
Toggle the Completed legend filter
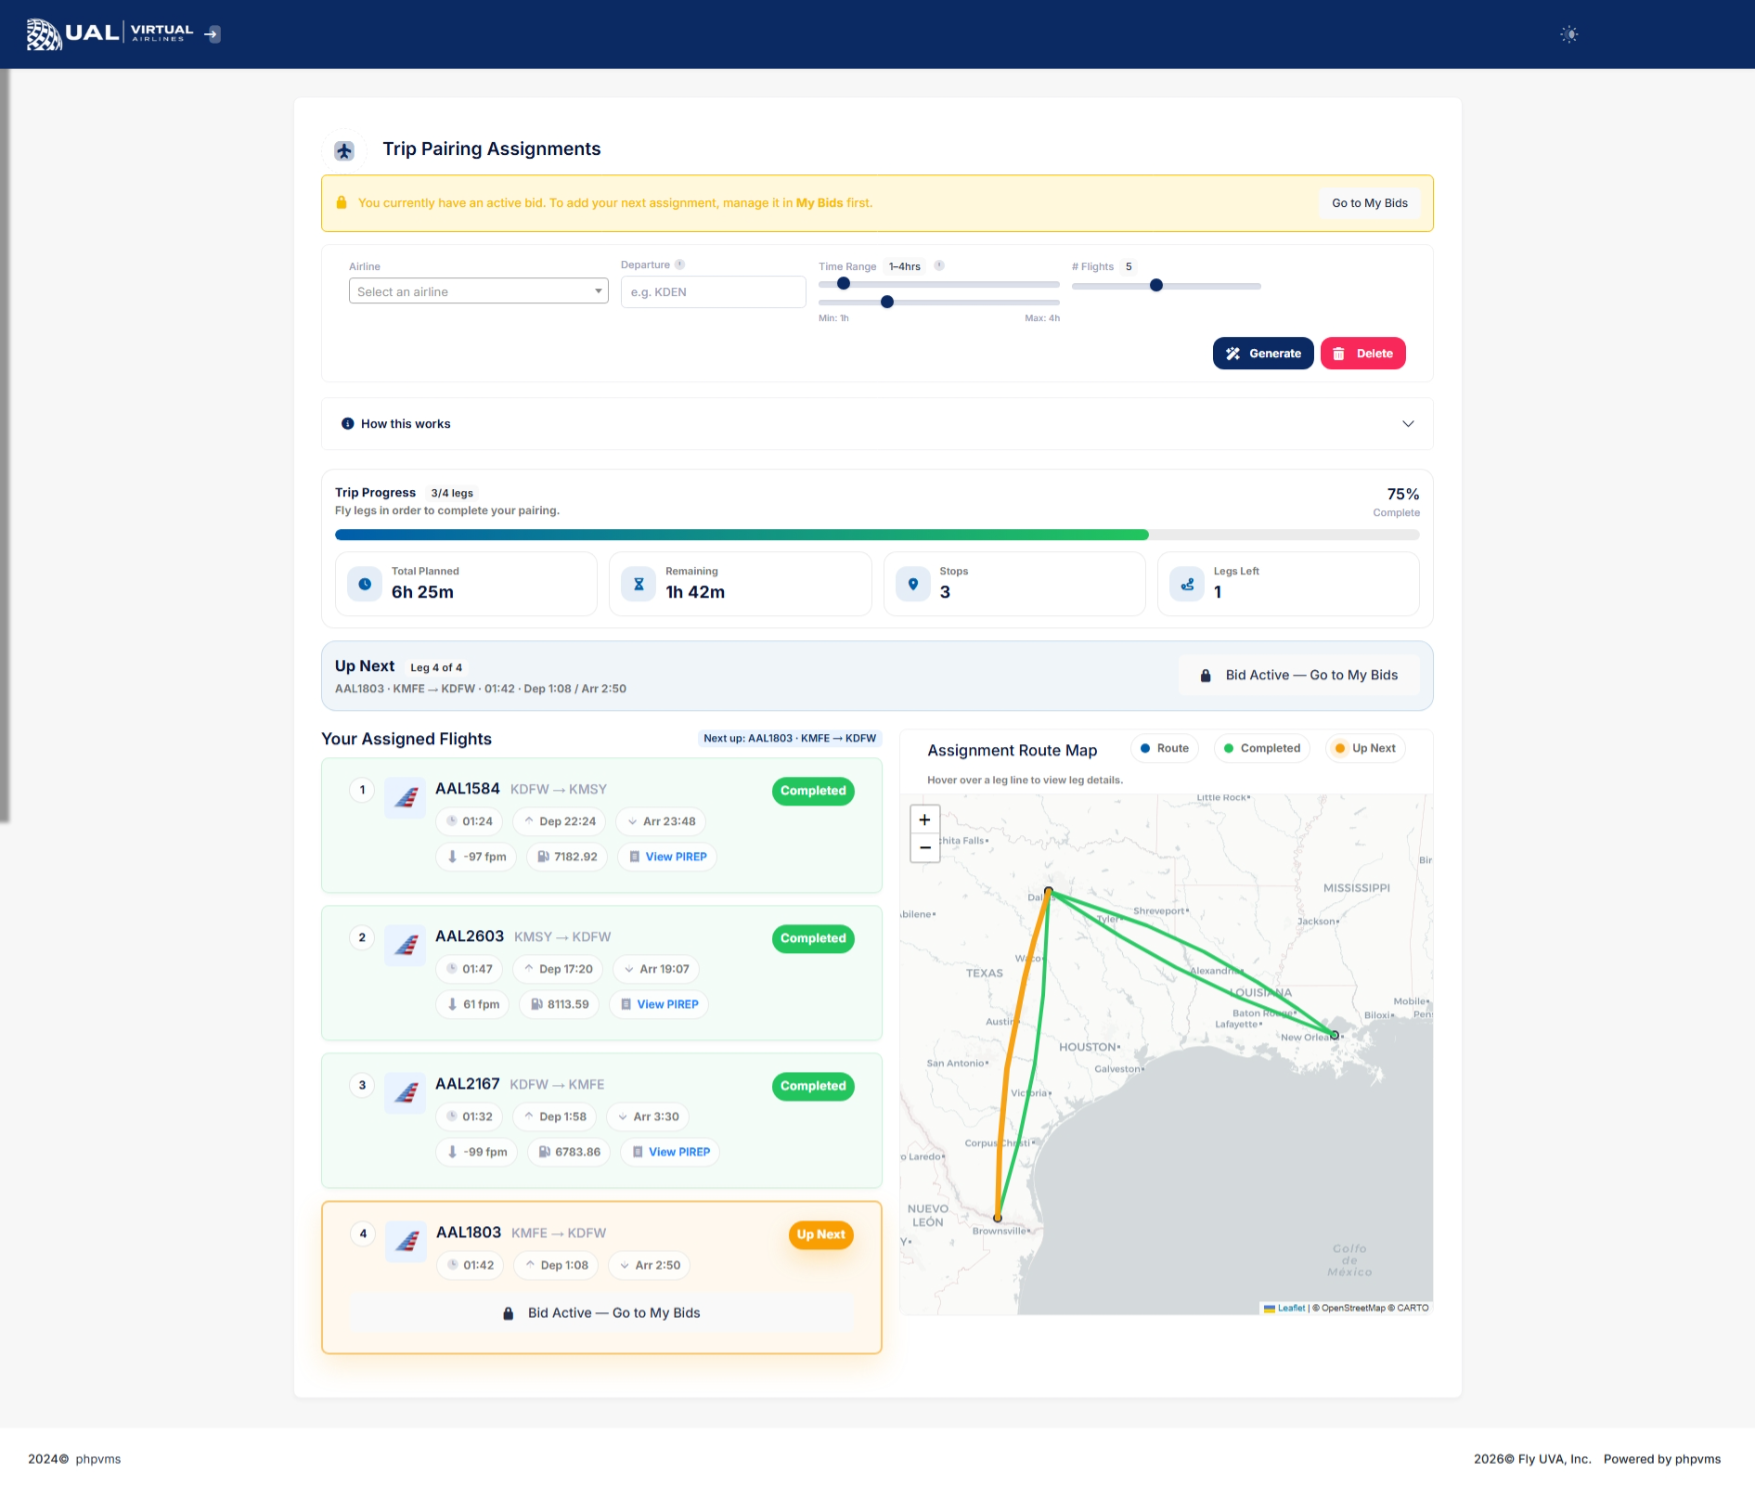(1261, 749)
